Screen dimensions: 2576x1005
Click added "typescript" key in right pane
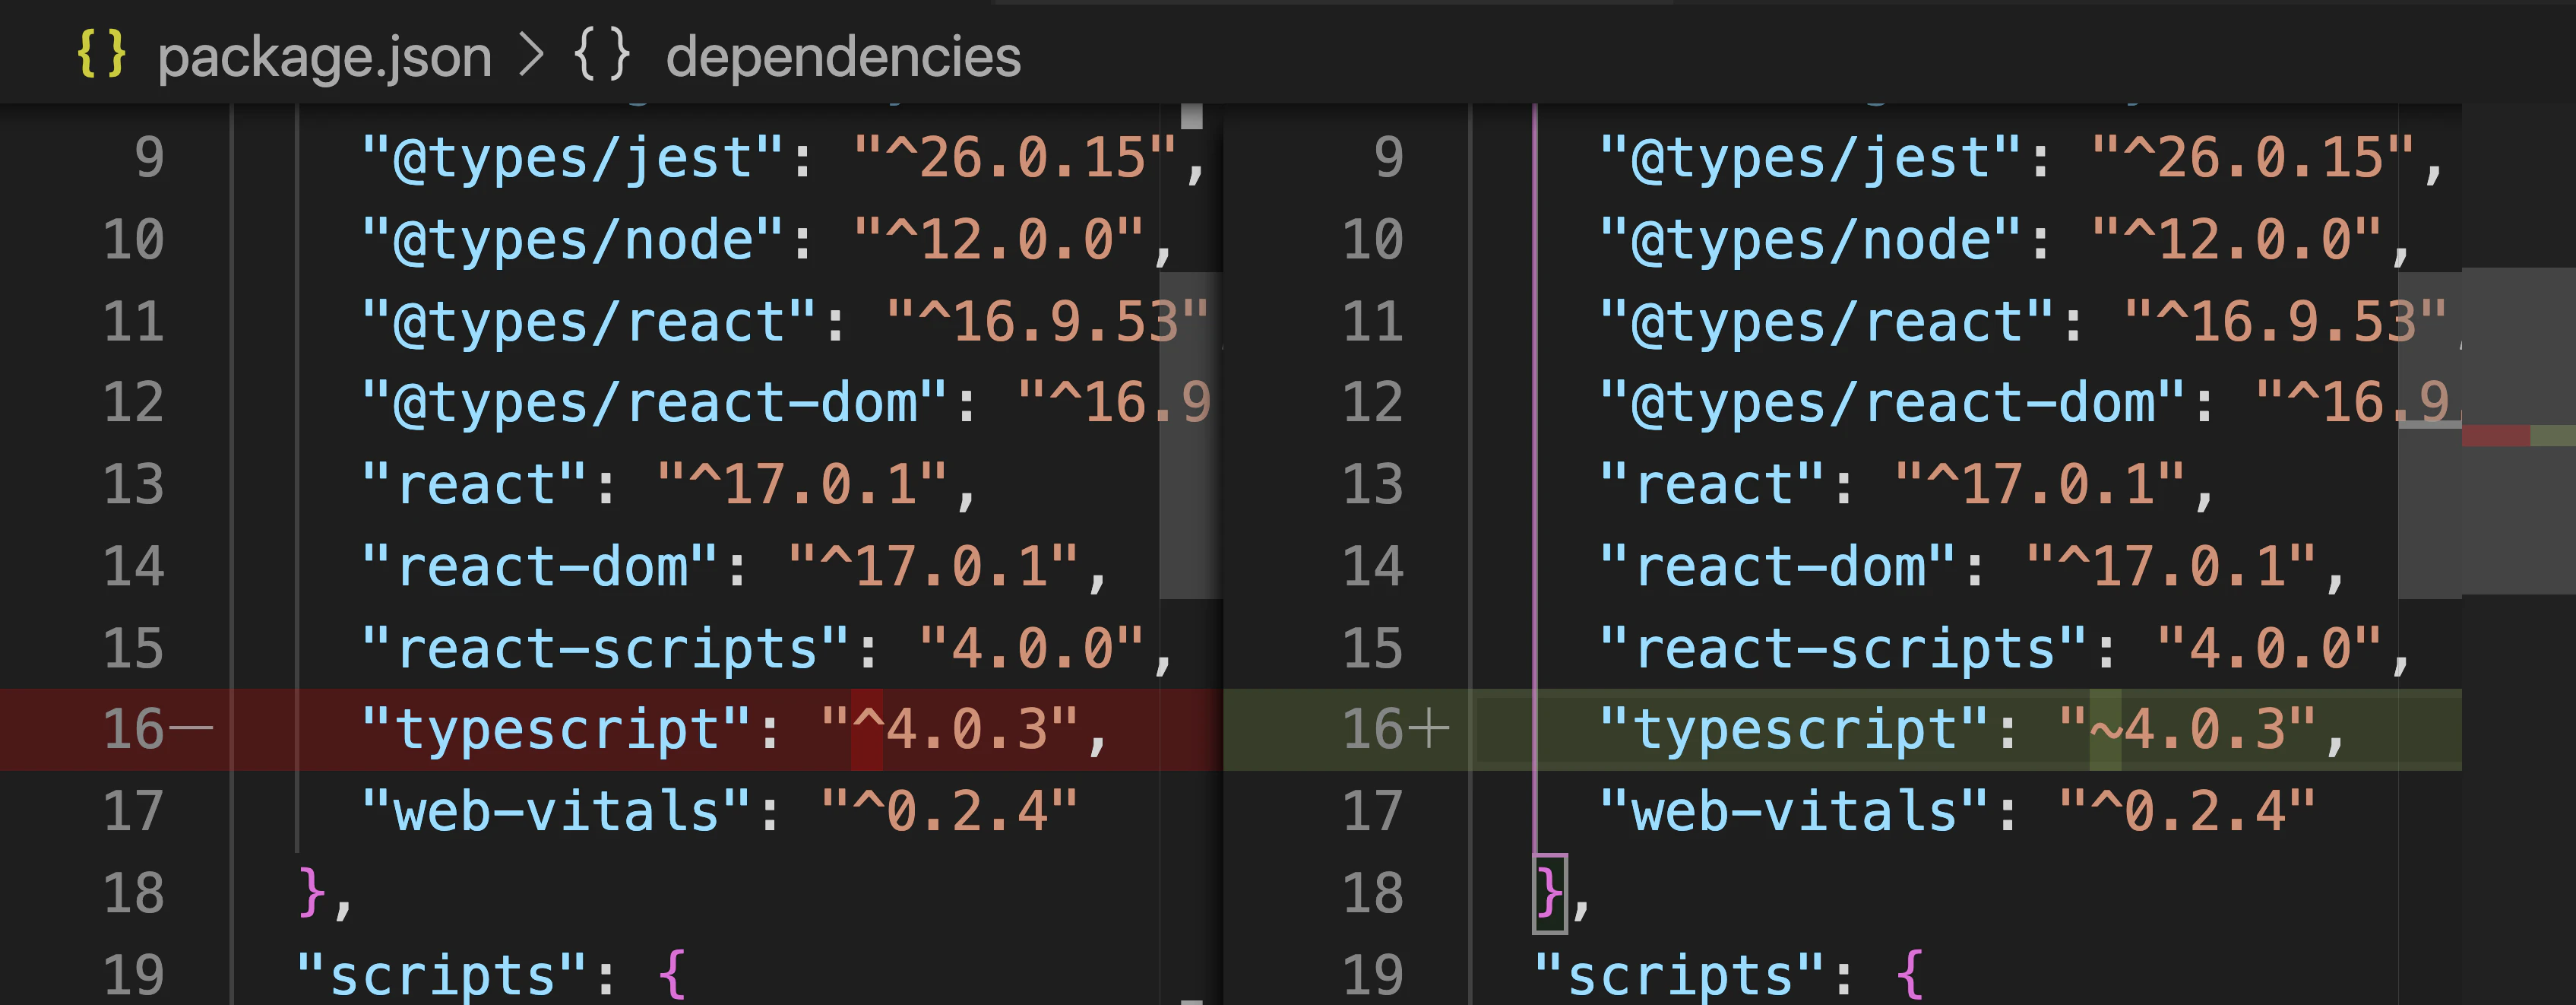pyautogui.click(x=1795, y=729)
